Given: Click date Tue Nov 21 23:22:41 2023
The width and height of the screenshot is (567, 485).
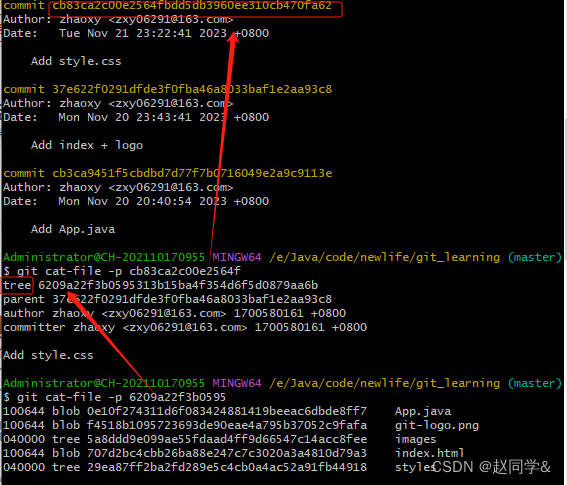Looking at the screenshot, I should [x=143, y=33].
